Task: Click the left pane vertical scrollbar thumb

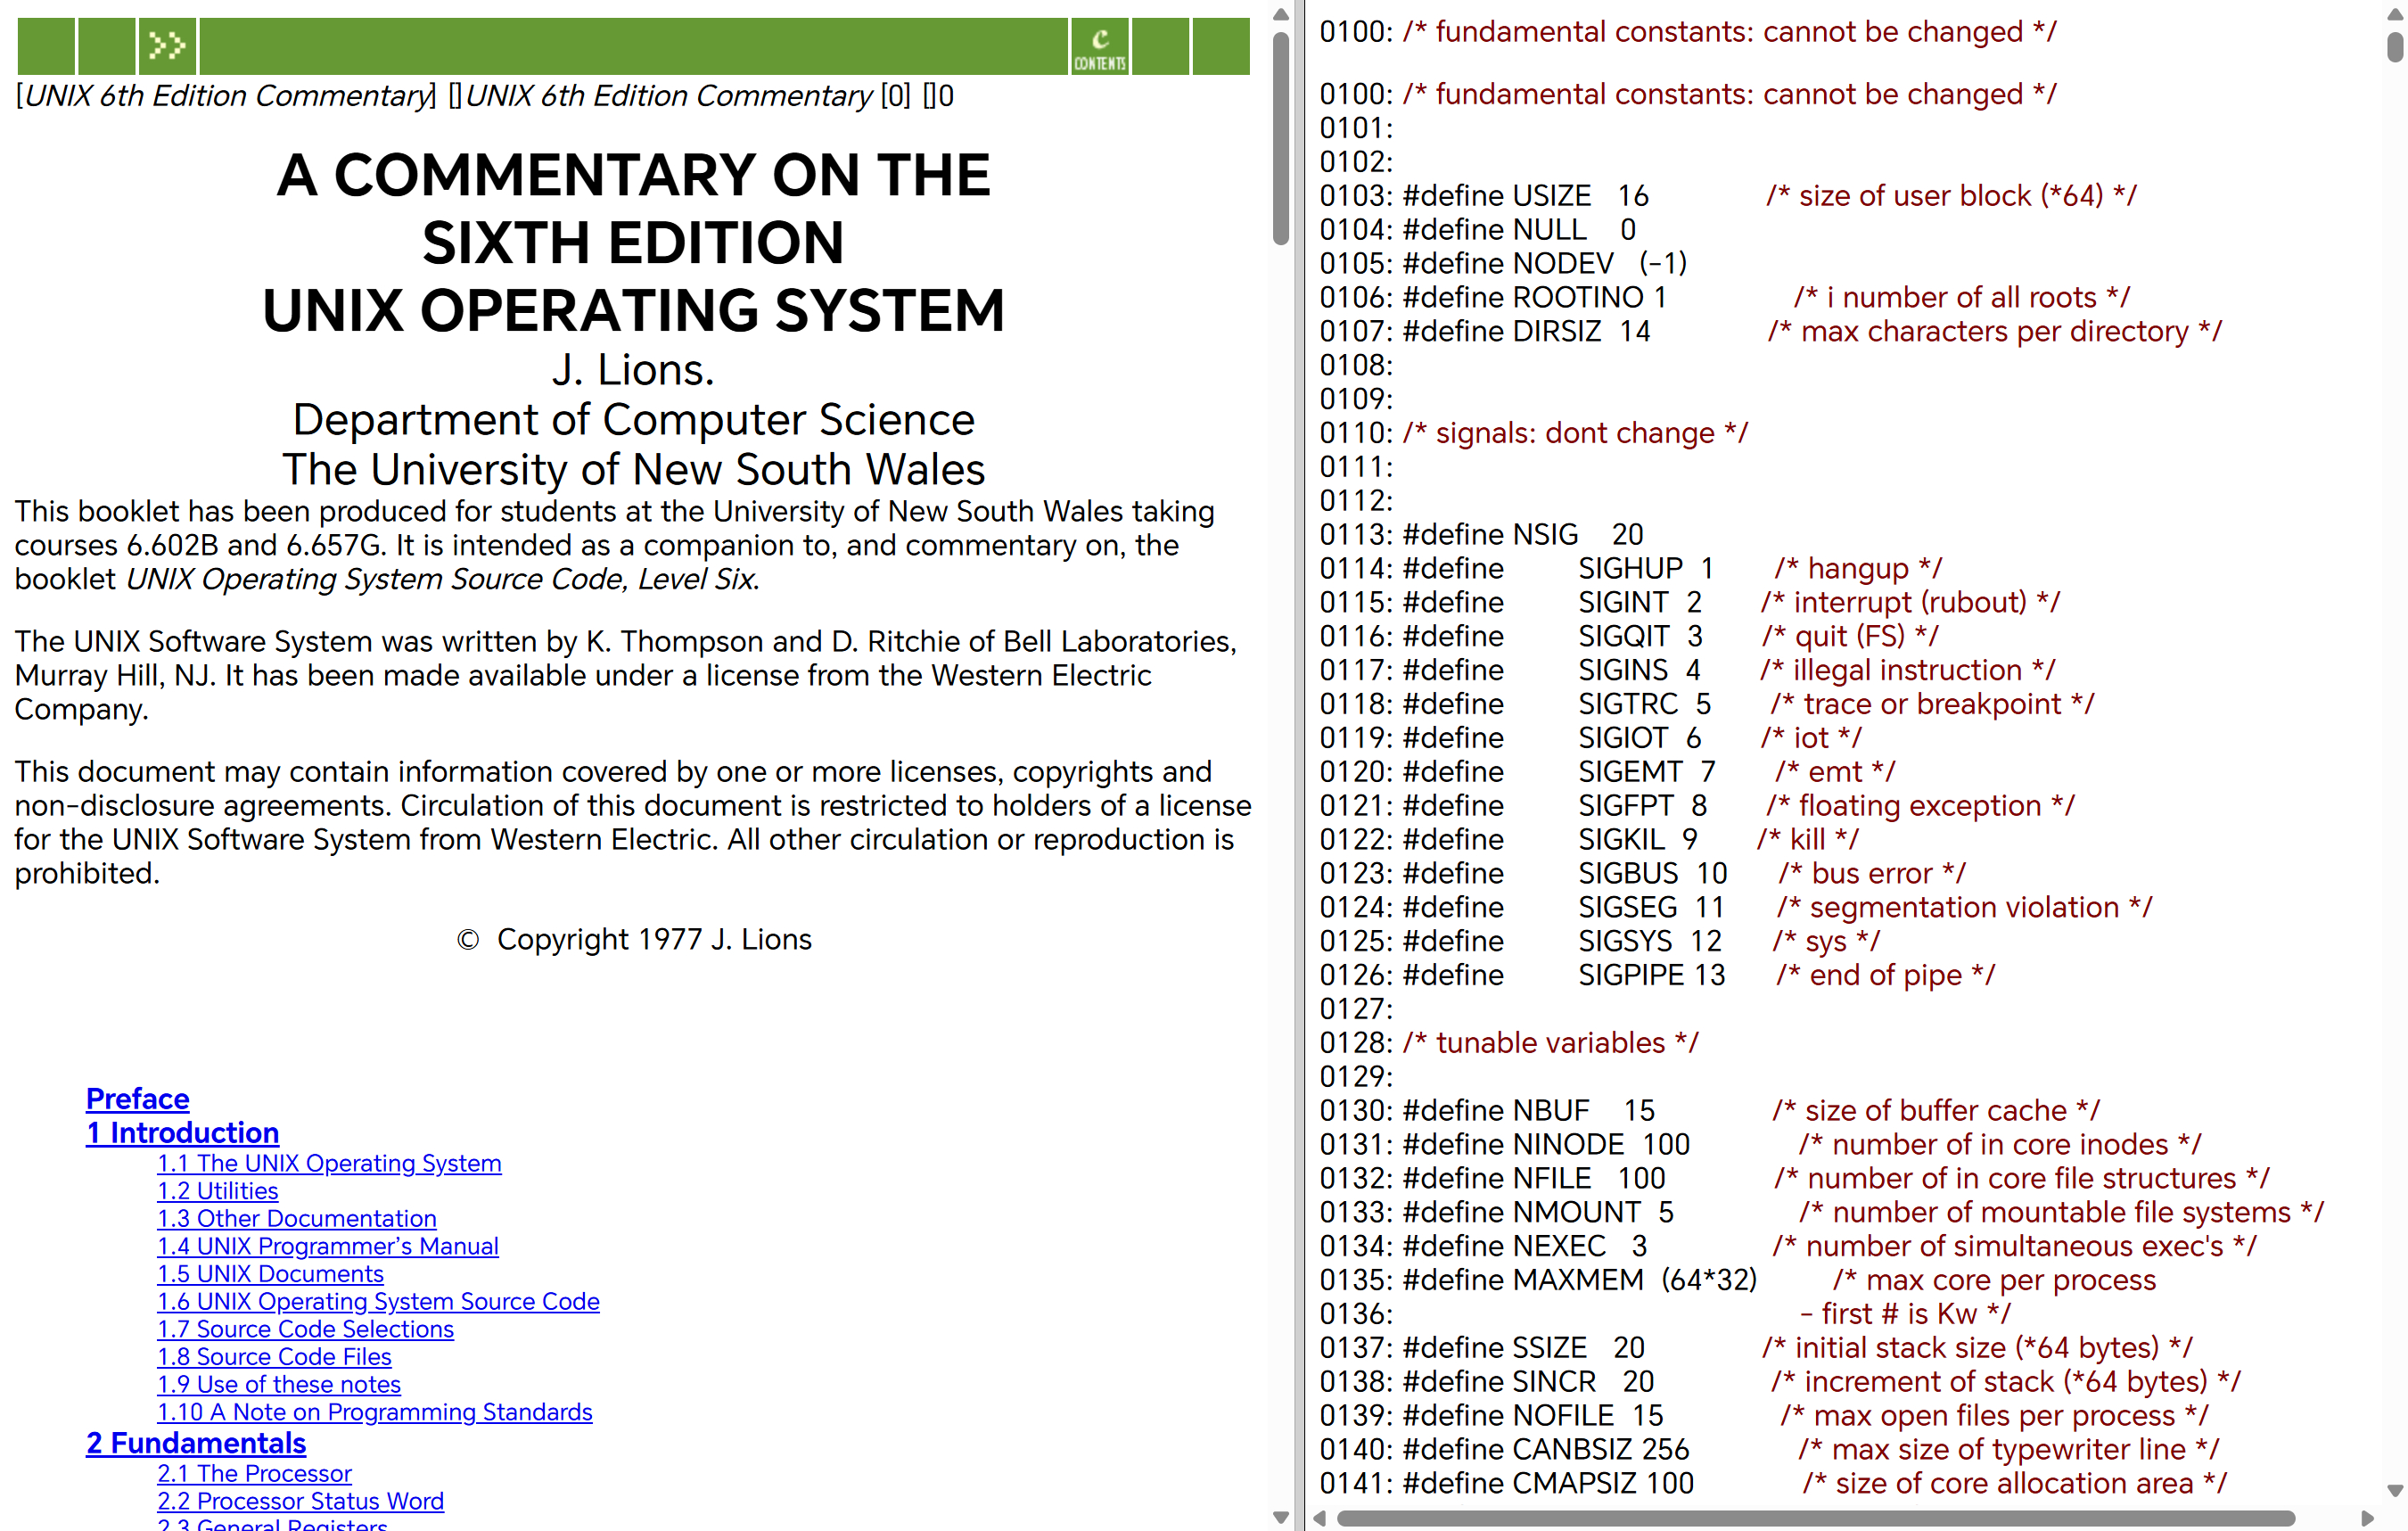Action: [1281, 138]
